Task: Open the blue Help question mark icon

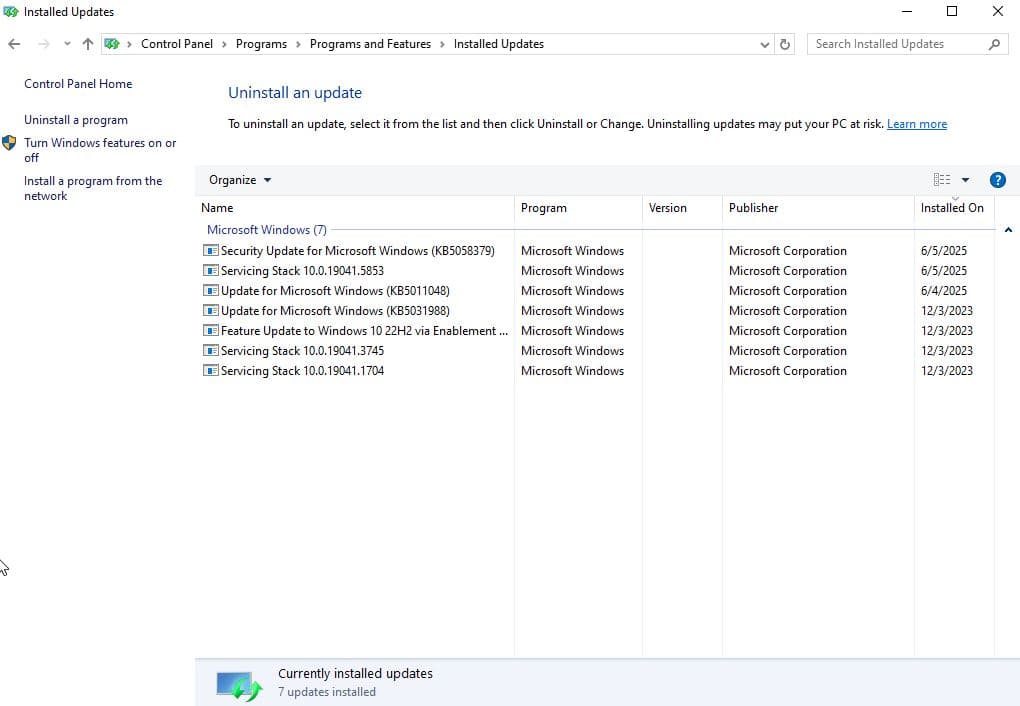Action: [997, 180]
